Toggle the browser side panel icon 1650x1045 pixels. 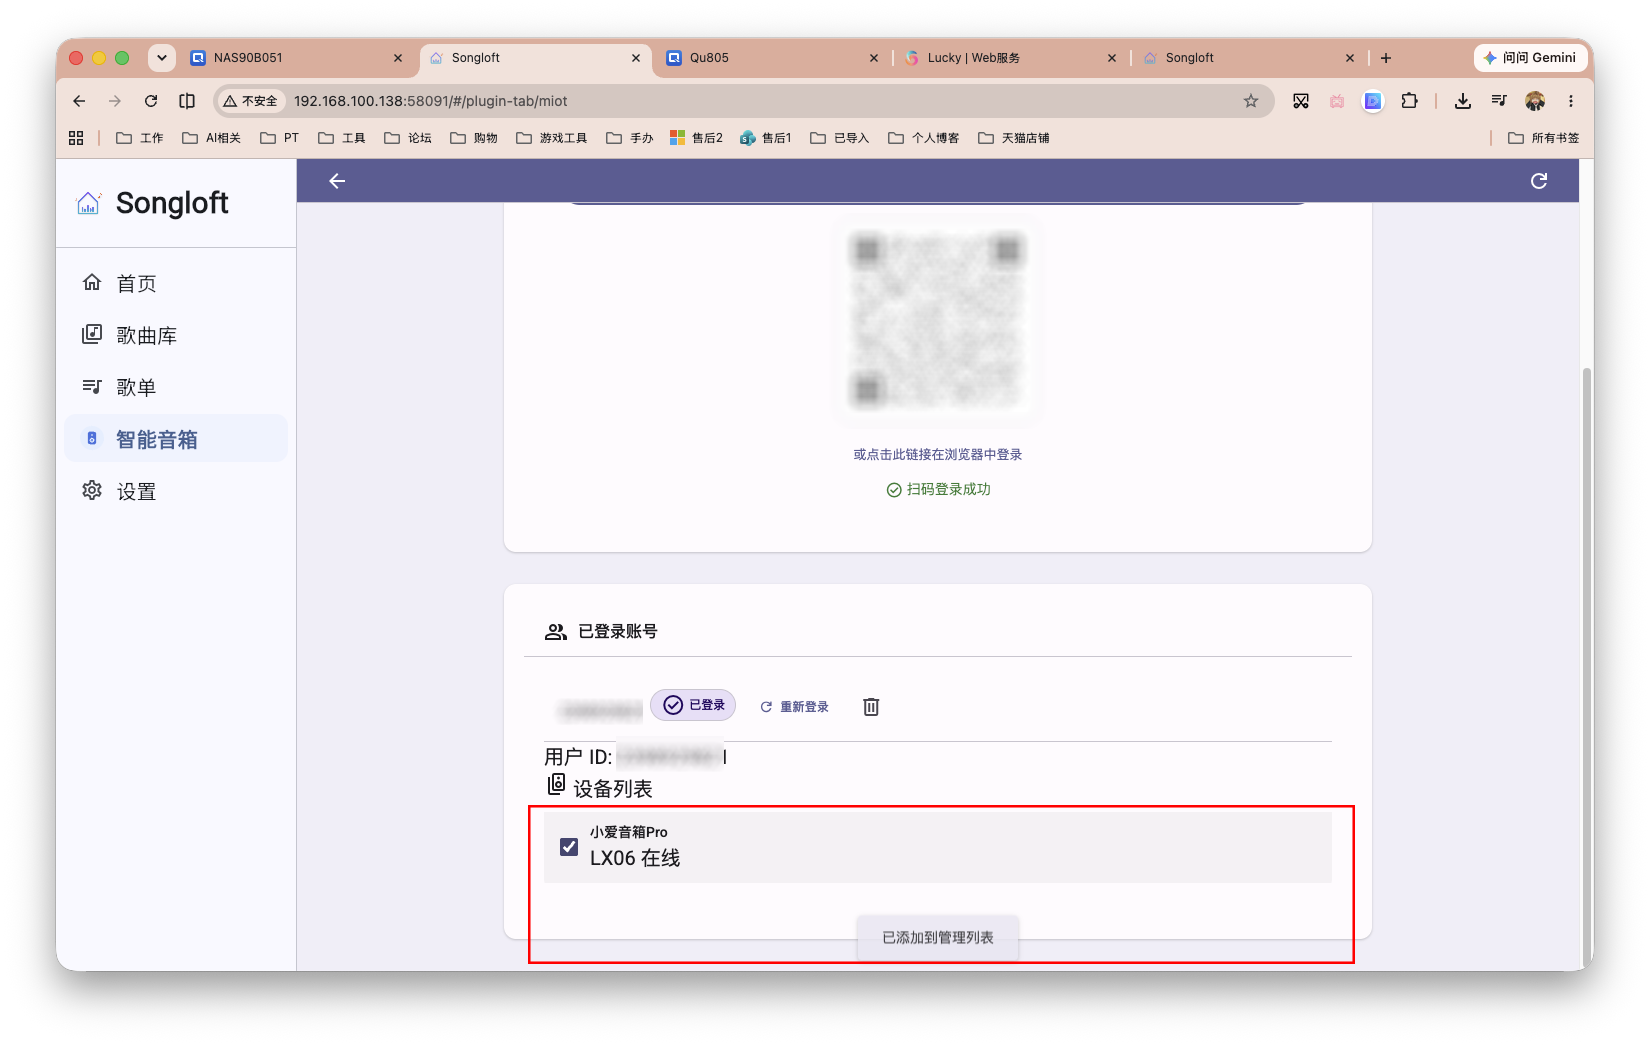187,101
